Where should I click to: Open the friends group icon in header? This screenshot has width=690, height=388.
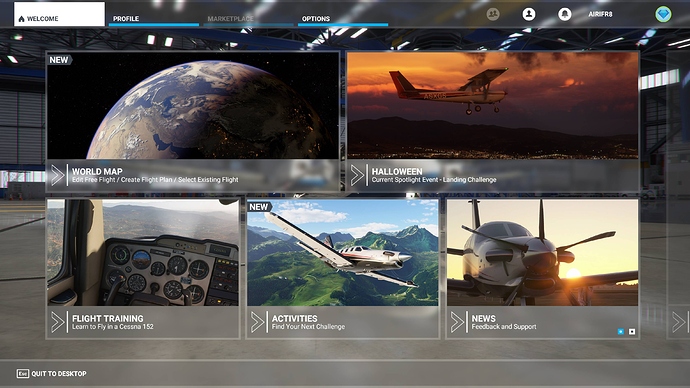click(493, 14)
